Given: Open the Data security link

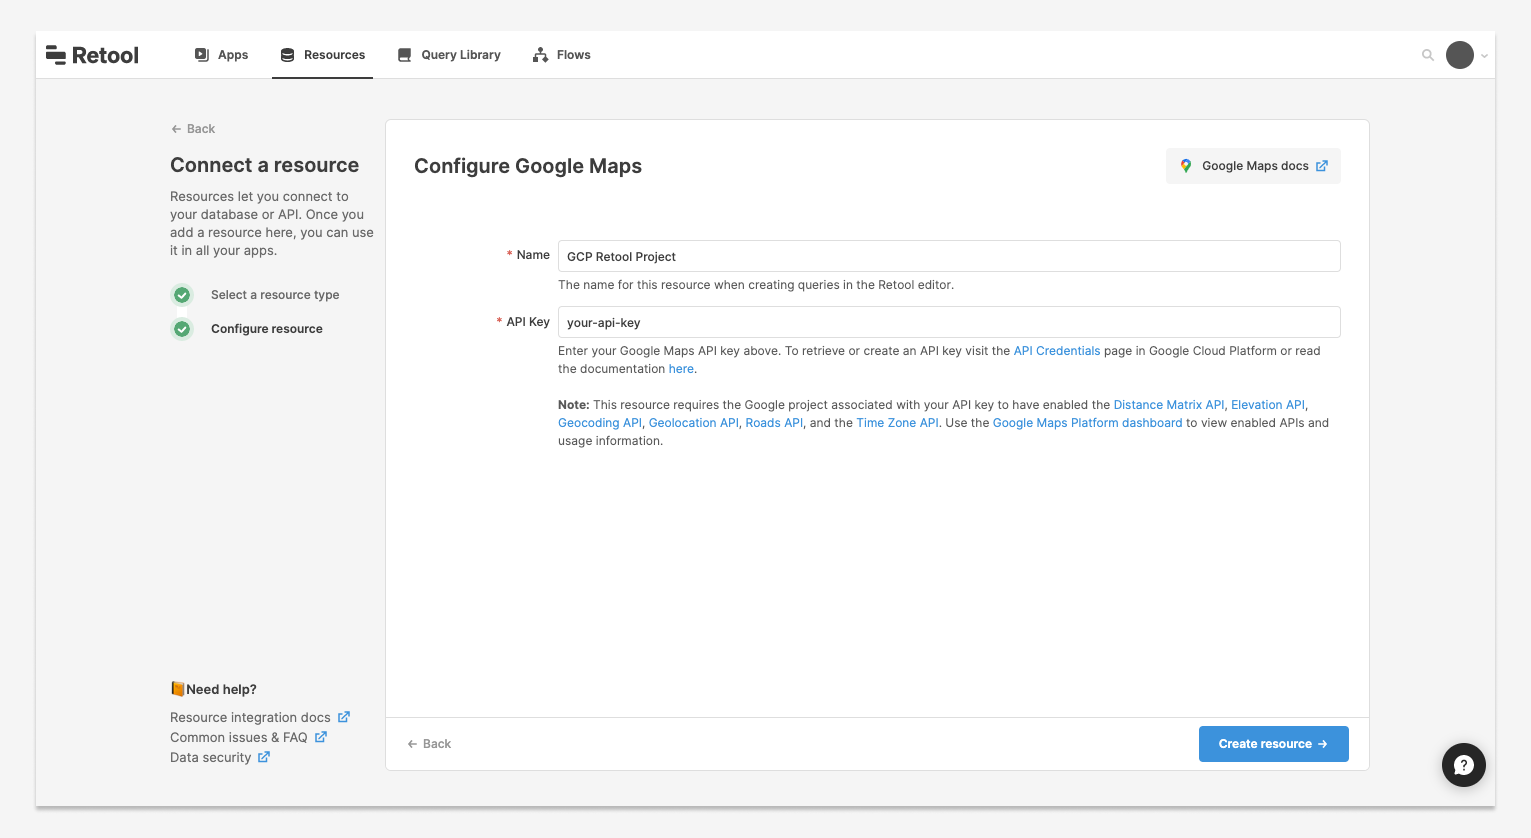Looking at the screenshot, I should coord(211,758).
